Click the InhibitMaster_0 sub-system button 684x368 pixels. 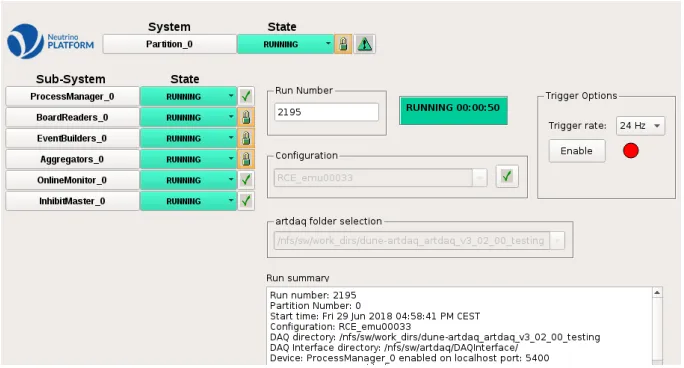72,201
